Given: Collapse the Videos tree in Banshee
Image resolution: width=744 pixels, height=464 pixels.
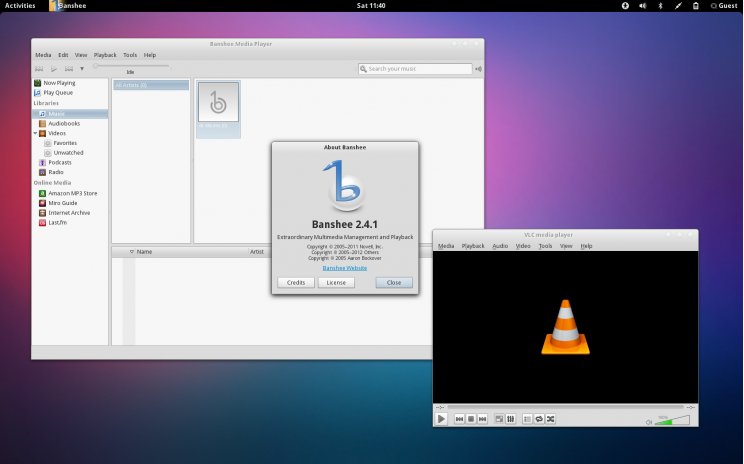Looking at the screenshot, I should pos(35,133).
